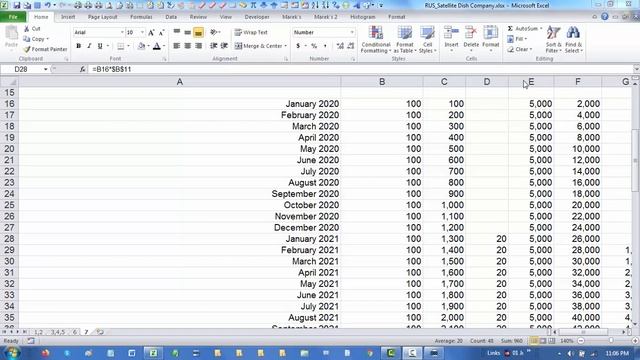Select all cells with corner button

point(9,82)
